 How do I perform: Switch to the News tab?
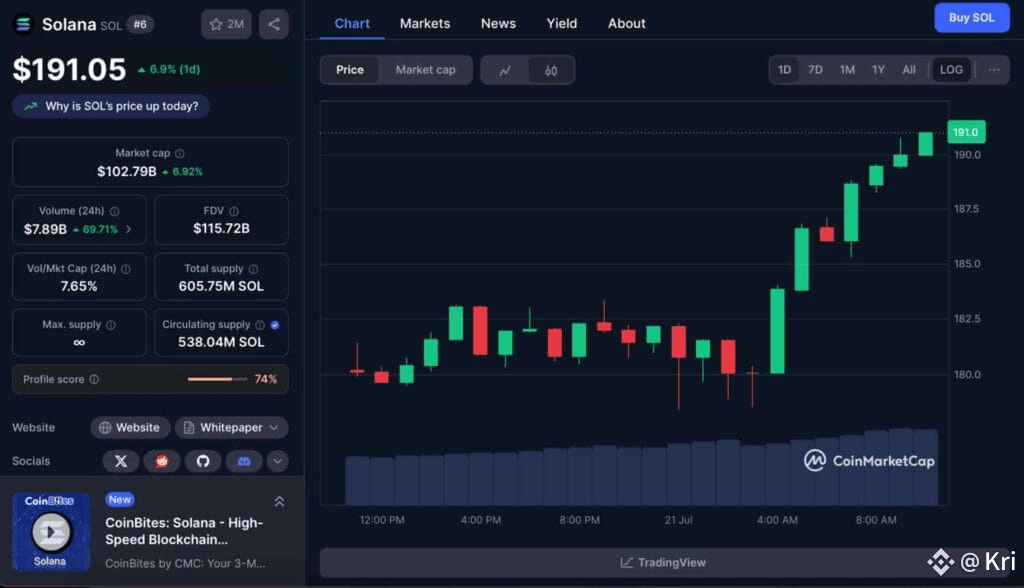point(498,24)
